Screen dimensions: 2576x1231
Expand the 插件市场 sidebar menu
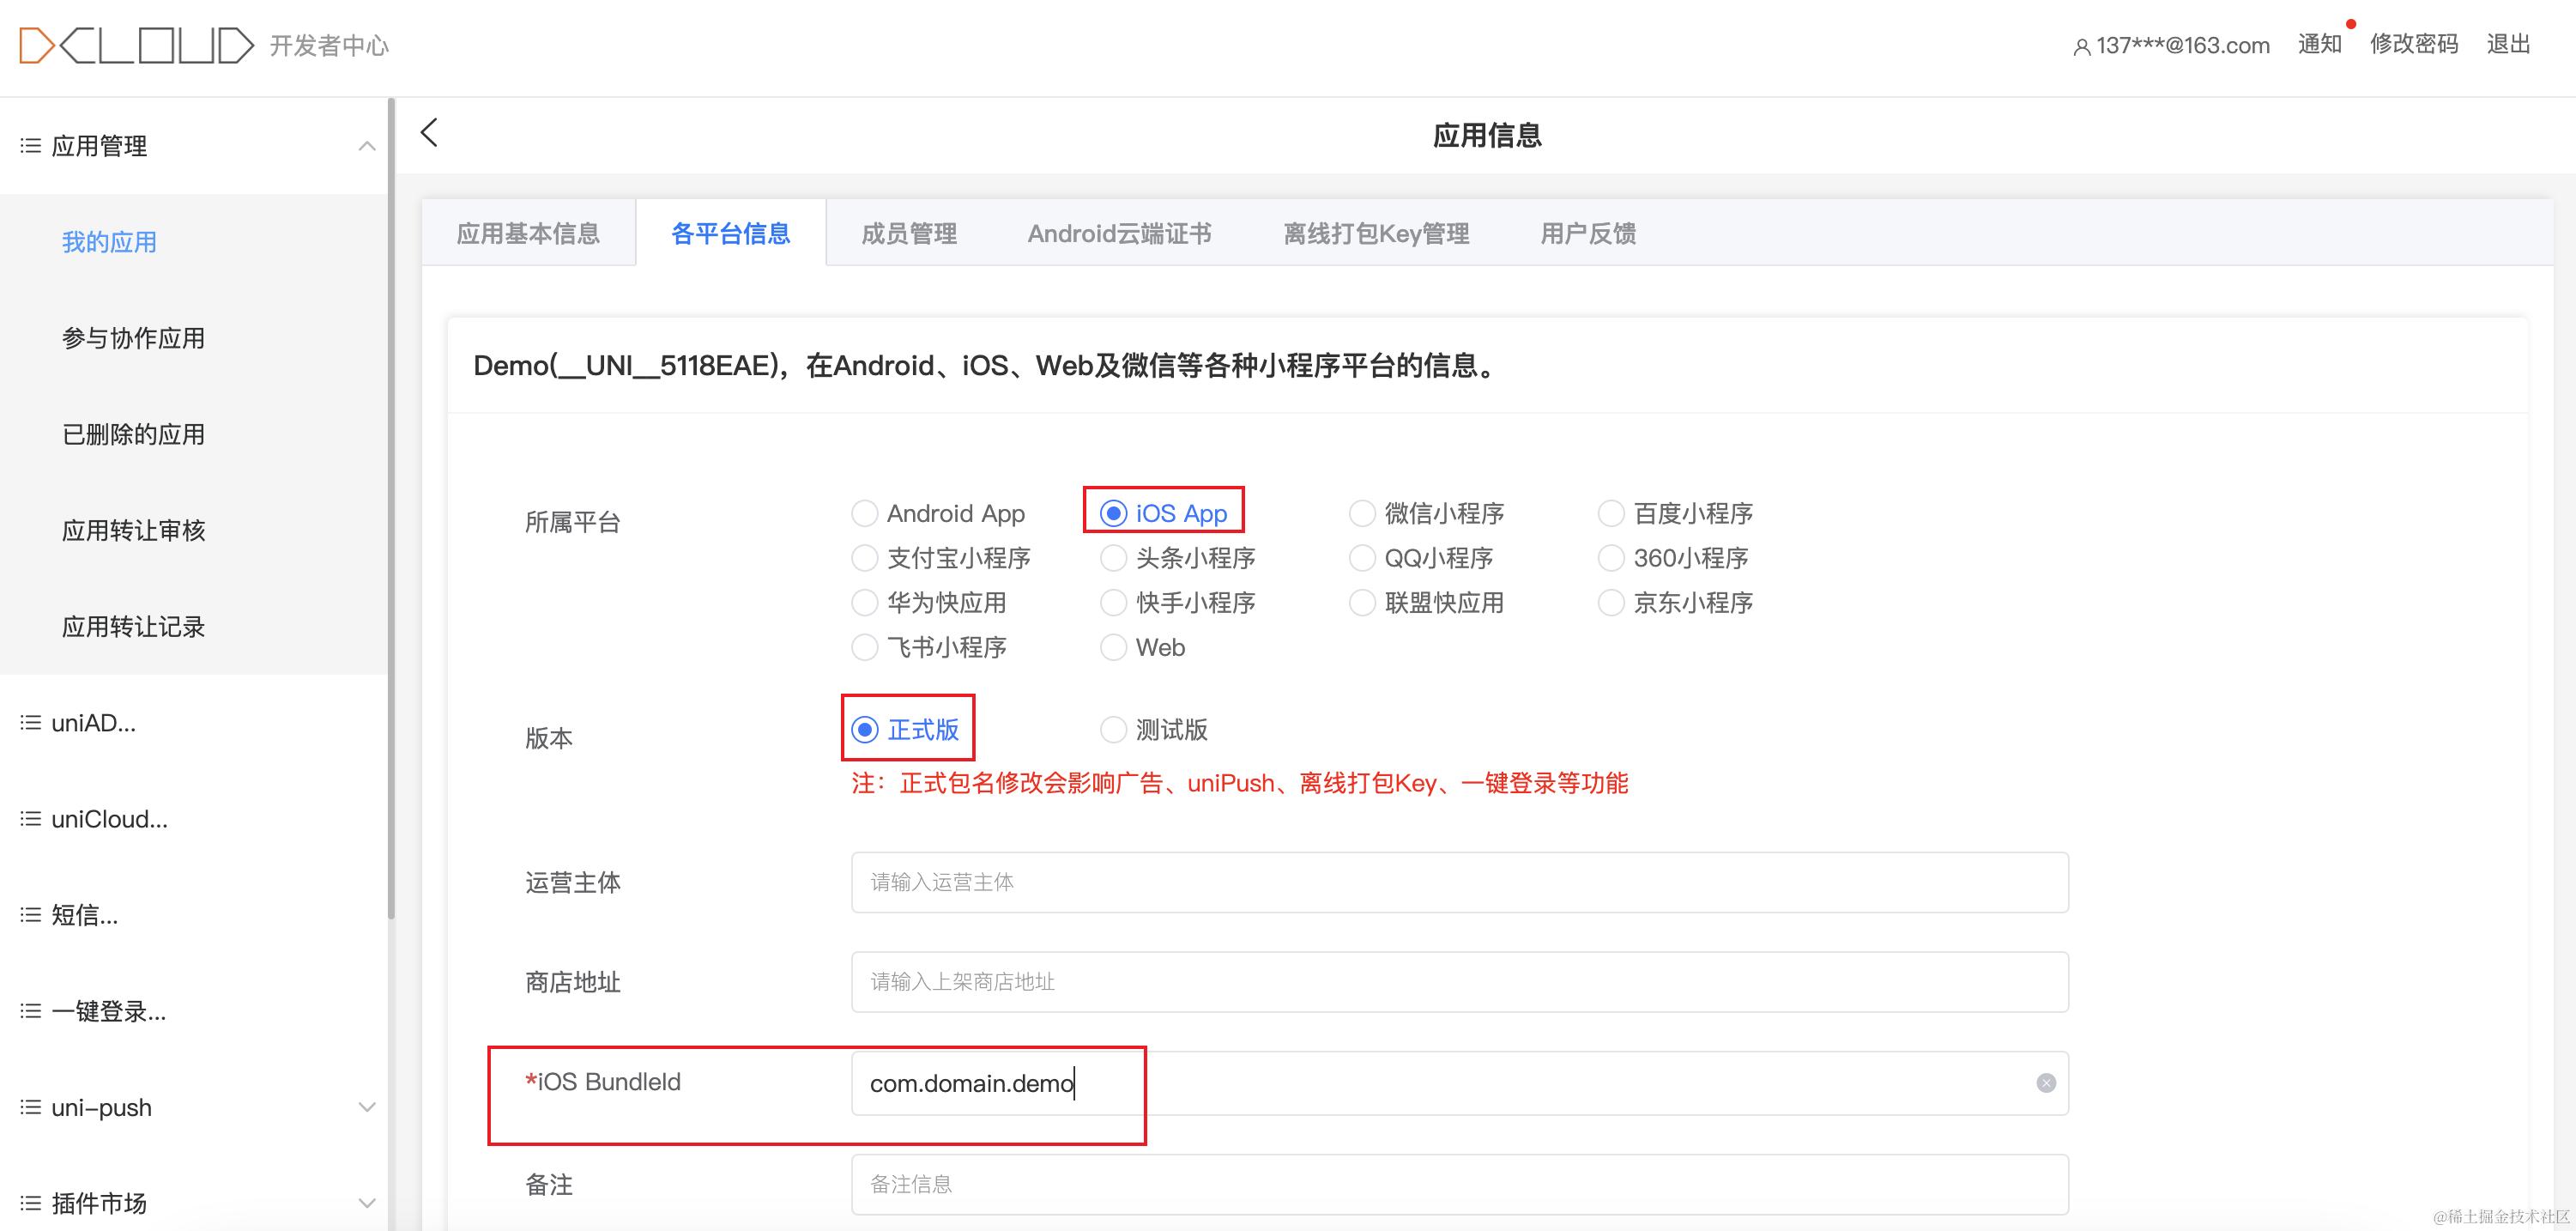[366, 1203]
